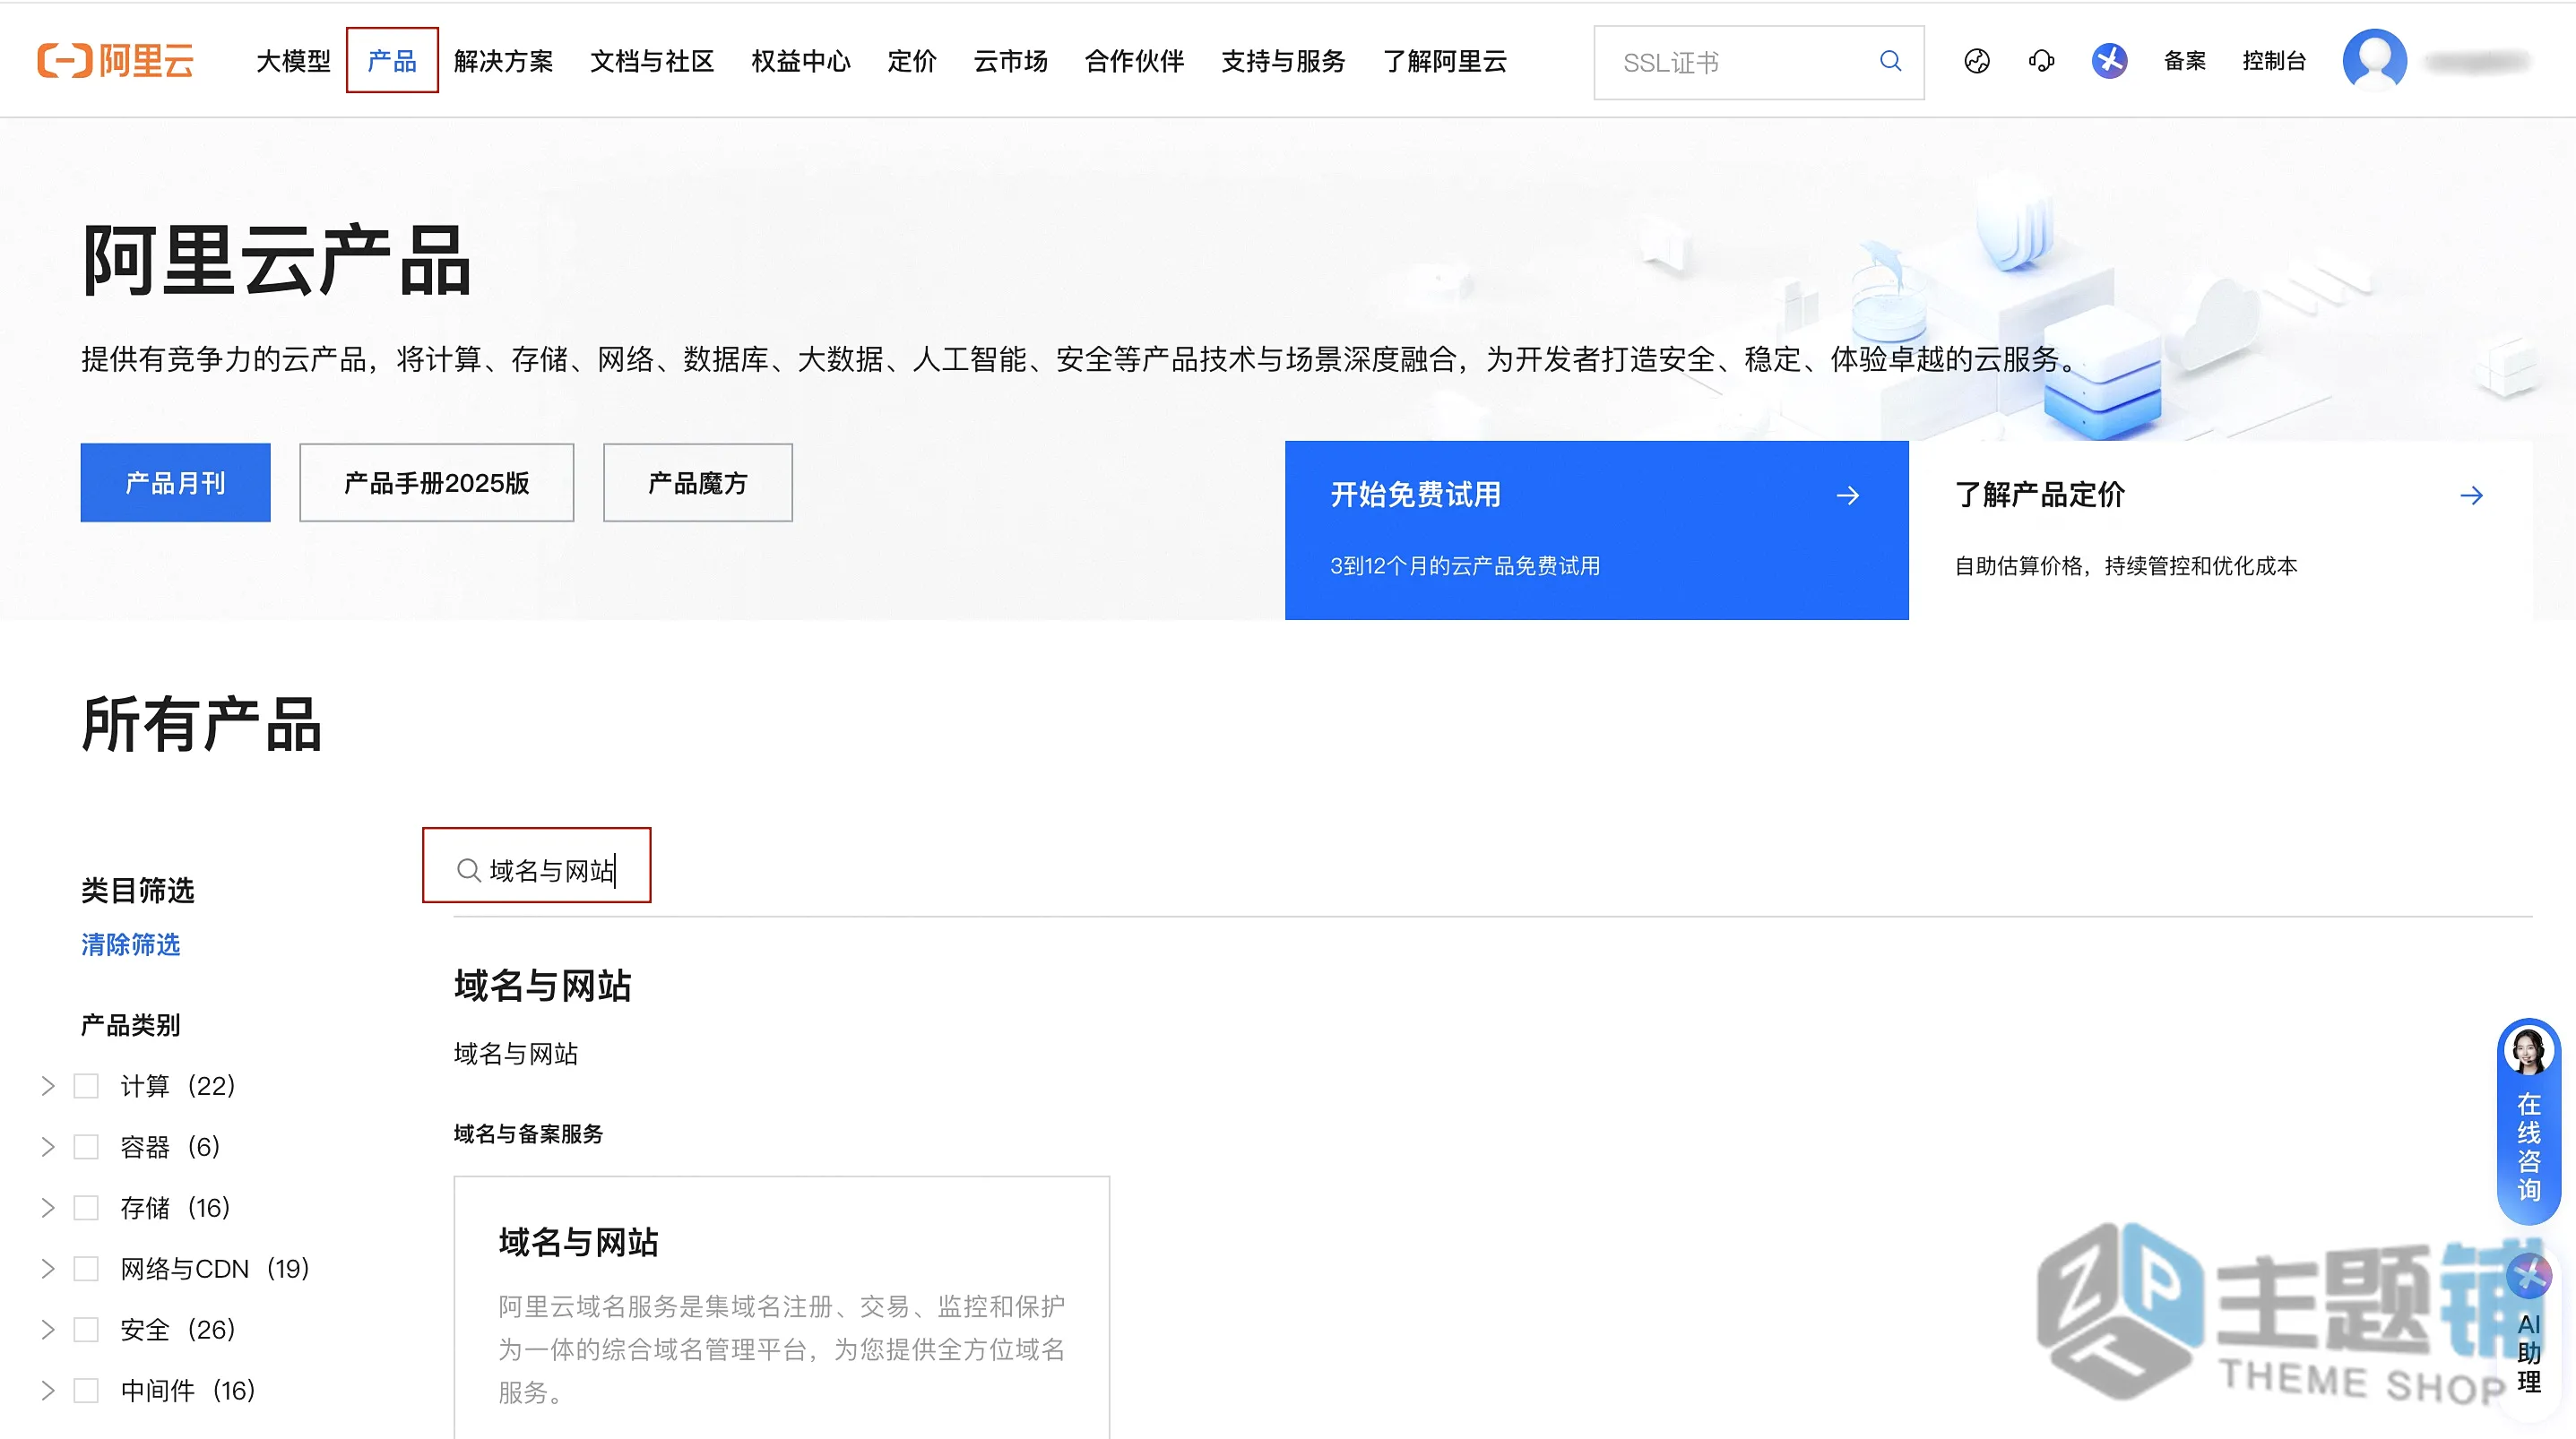
Task: Expand the 网络与CDN category chevron
Action: [x=48, y=1269]
